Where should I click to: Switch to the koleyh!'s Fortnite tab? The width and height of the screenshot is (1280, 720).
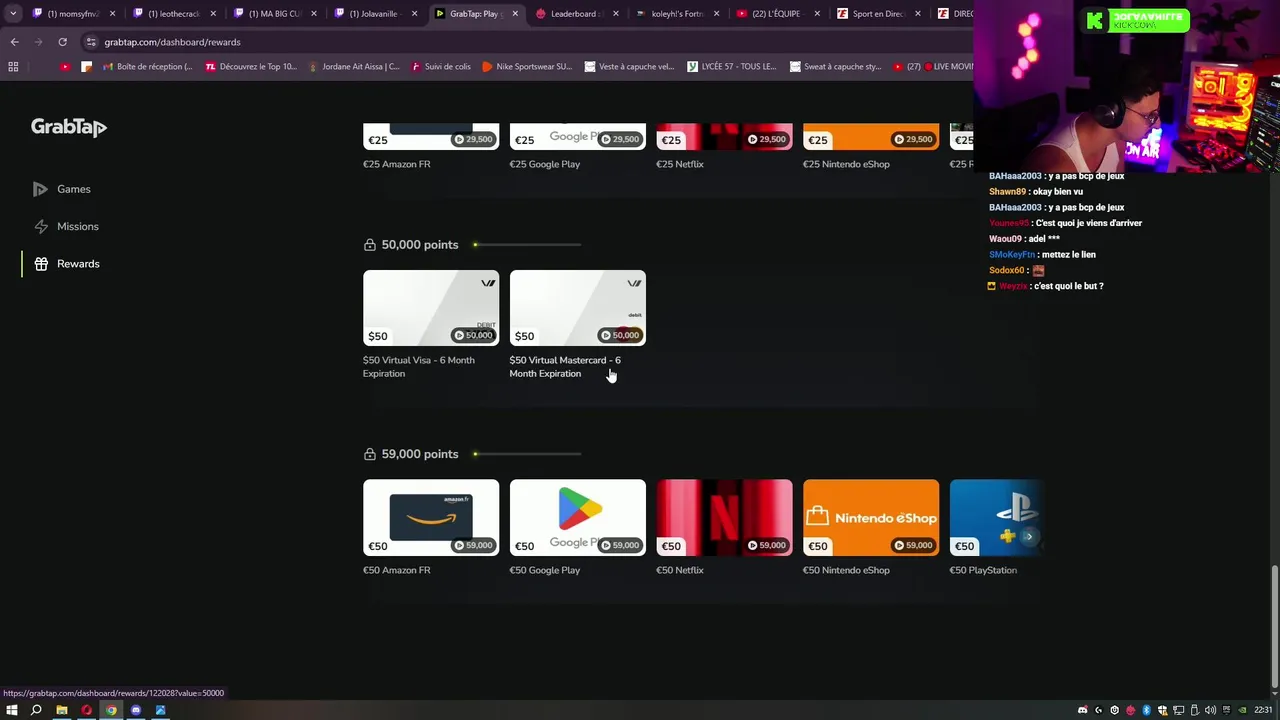point(676,14)
